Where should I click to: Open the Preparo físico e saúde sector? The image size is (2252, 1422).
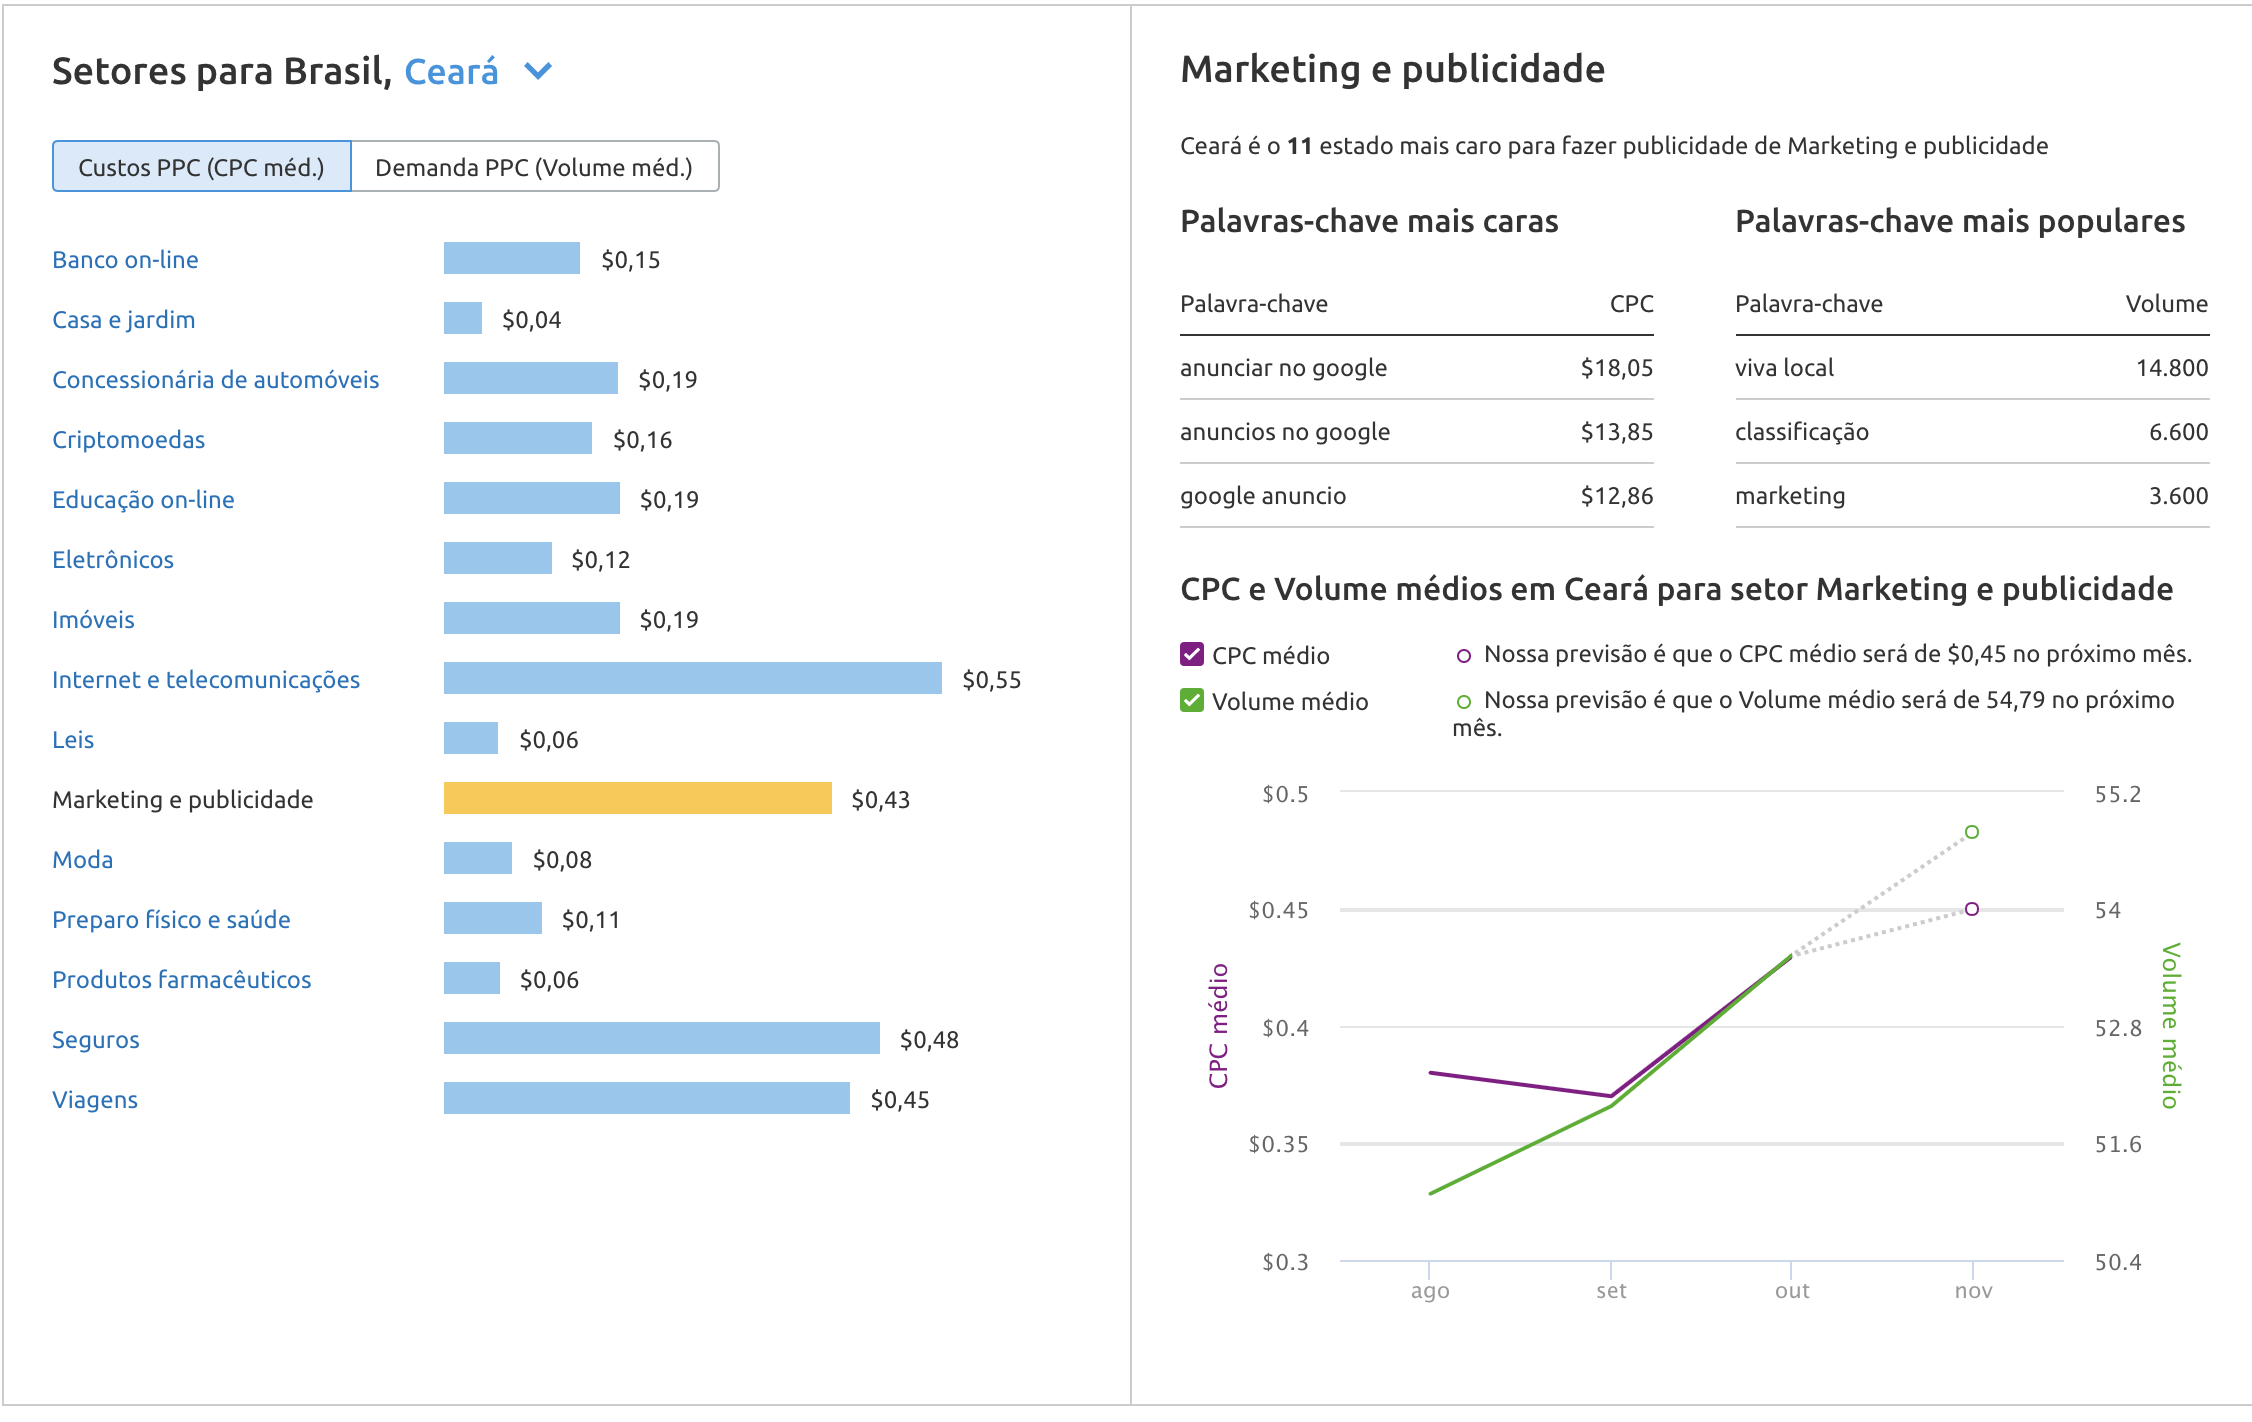point(171,920)
